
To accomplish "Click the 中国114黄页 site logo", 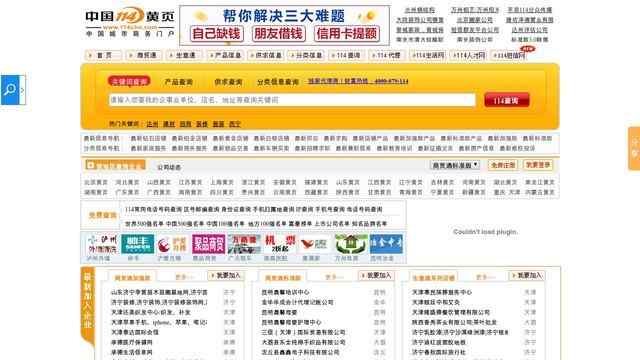I will [130, 22].
